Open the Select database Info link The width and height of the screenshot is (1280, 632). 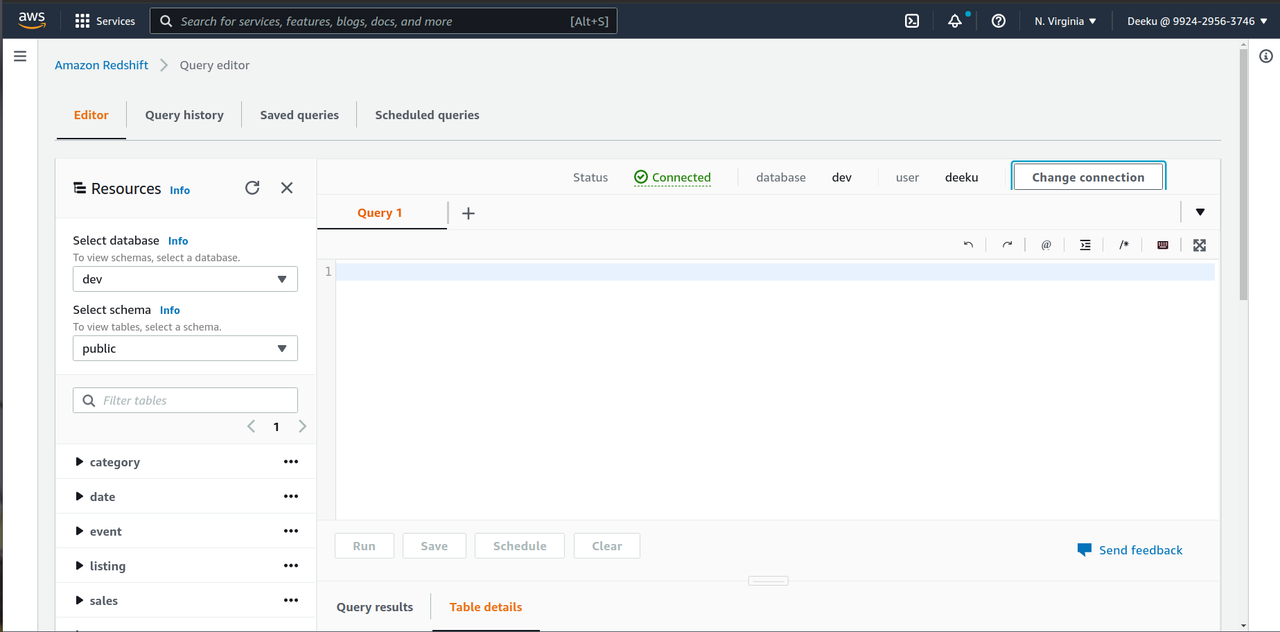[178, 241]
